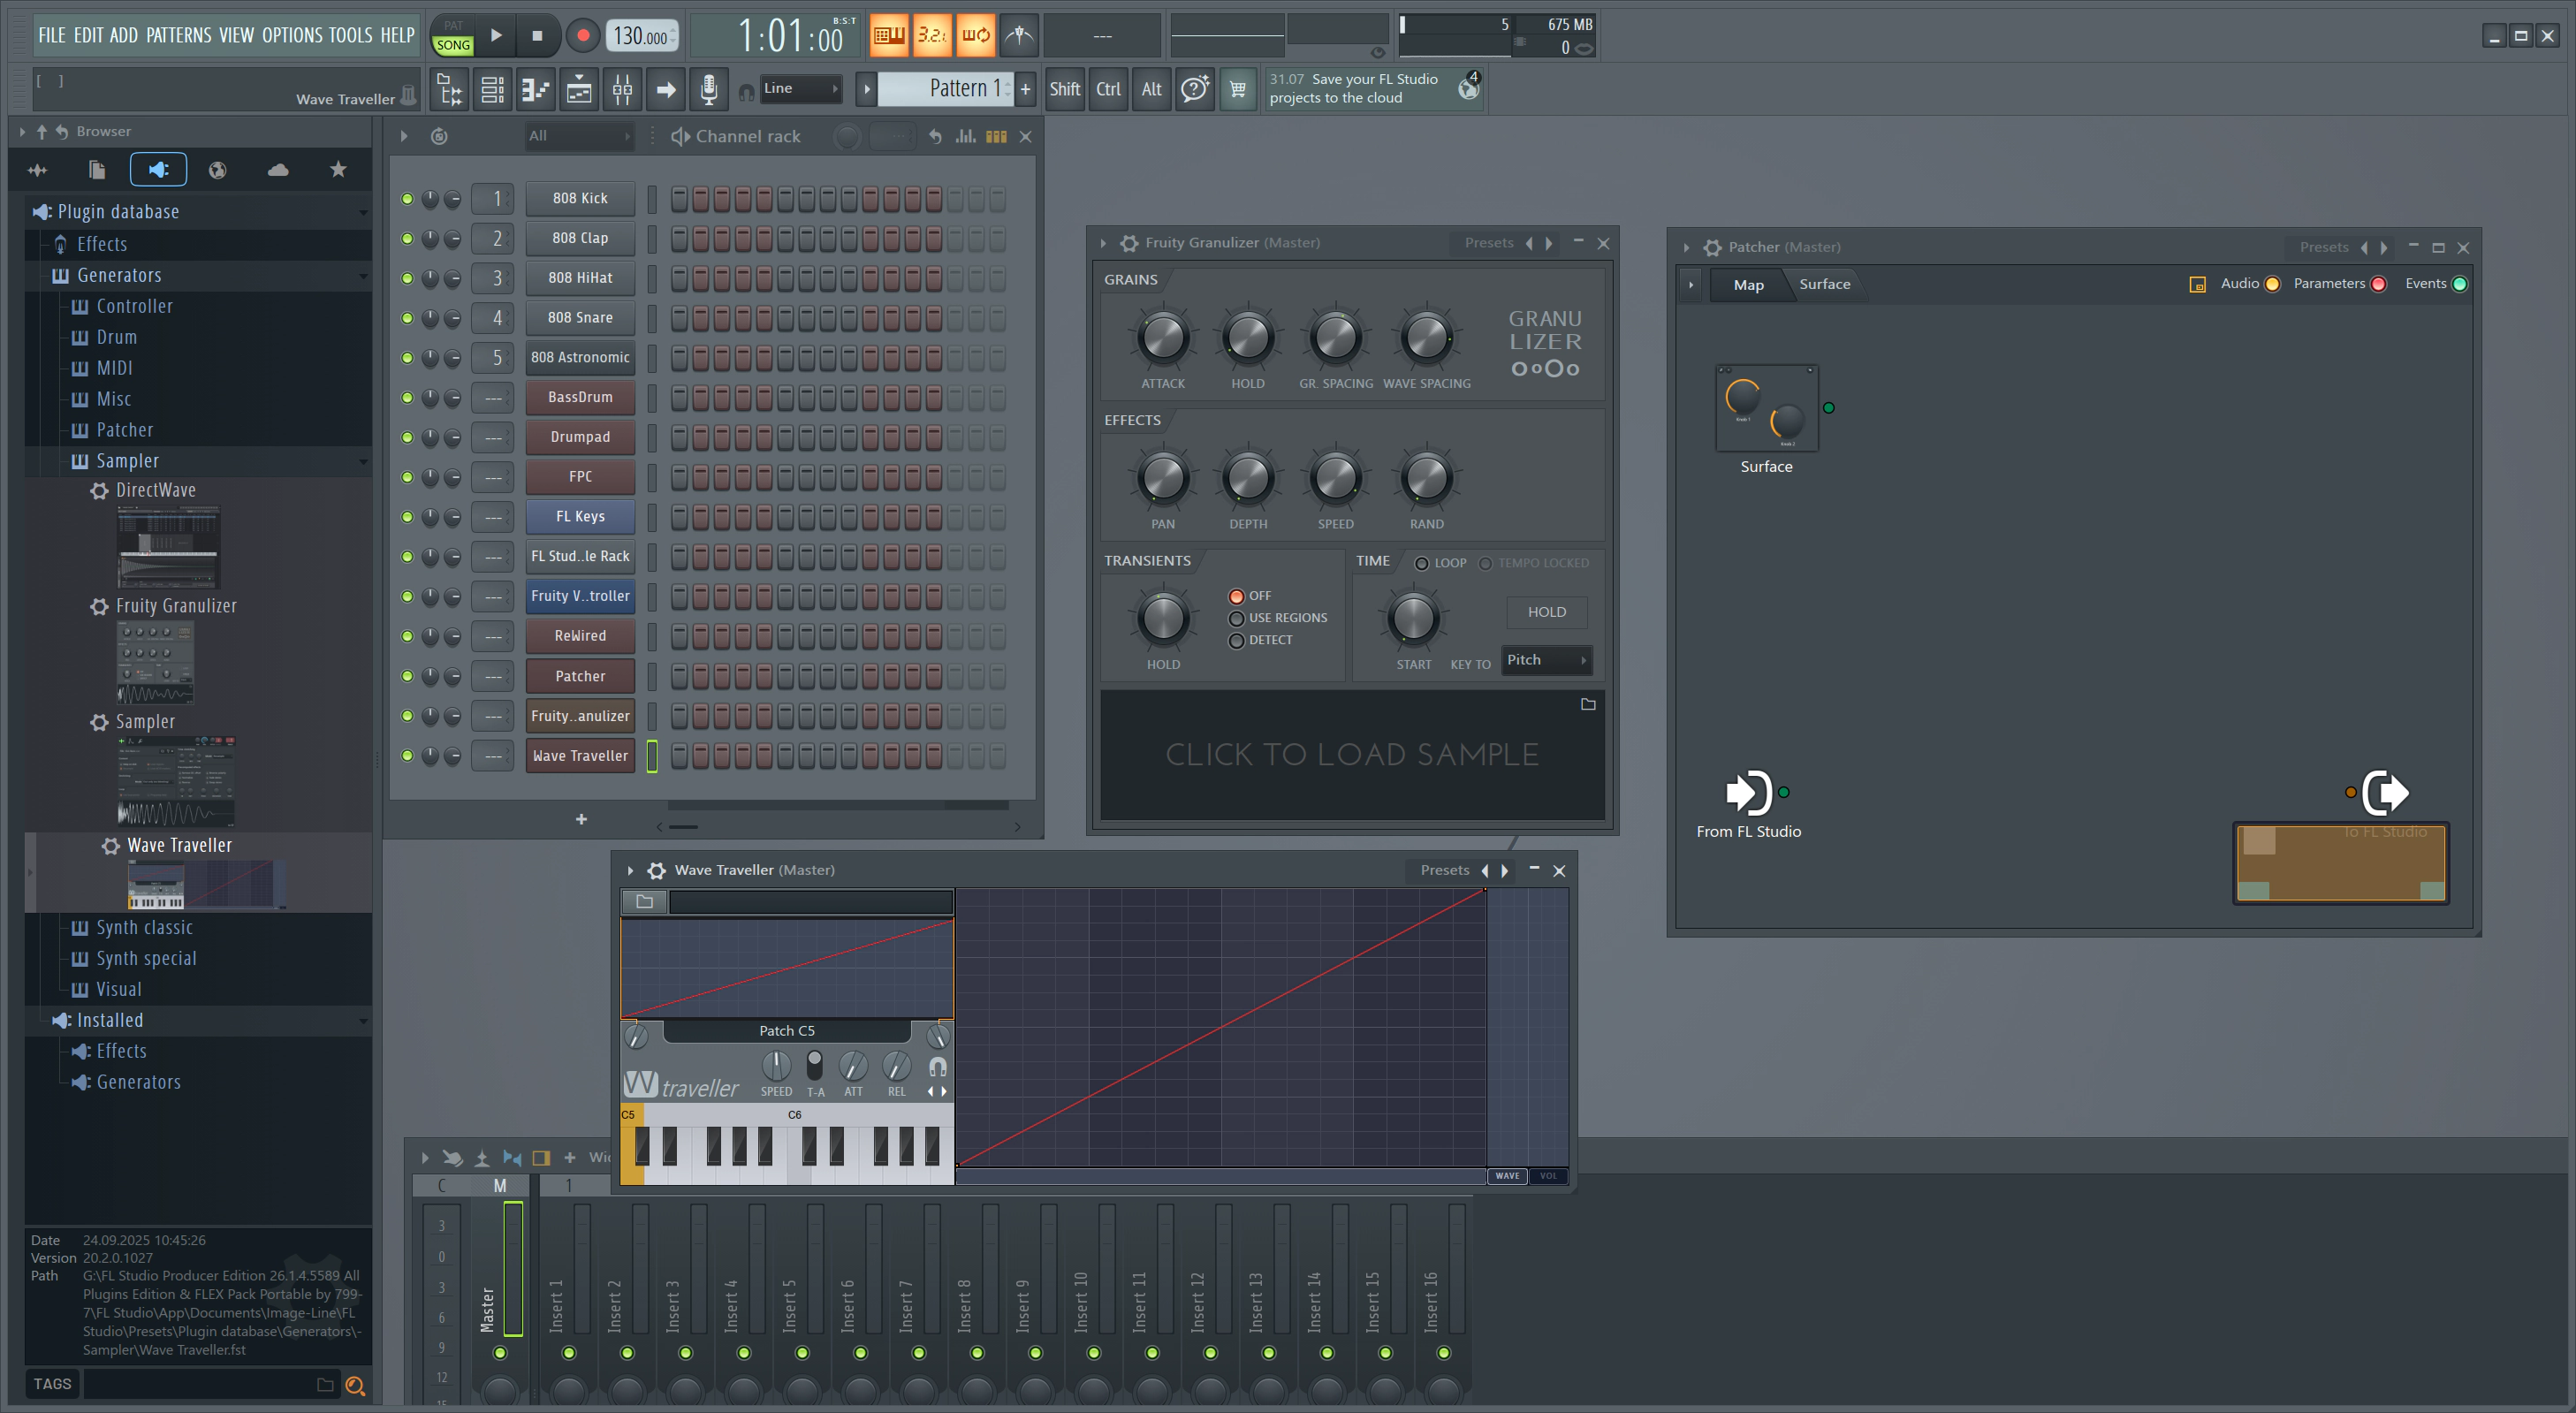Open the Mixer toolbar icon
Image resolution: width=2576 pixels, height=1413 pixels.
622,90
